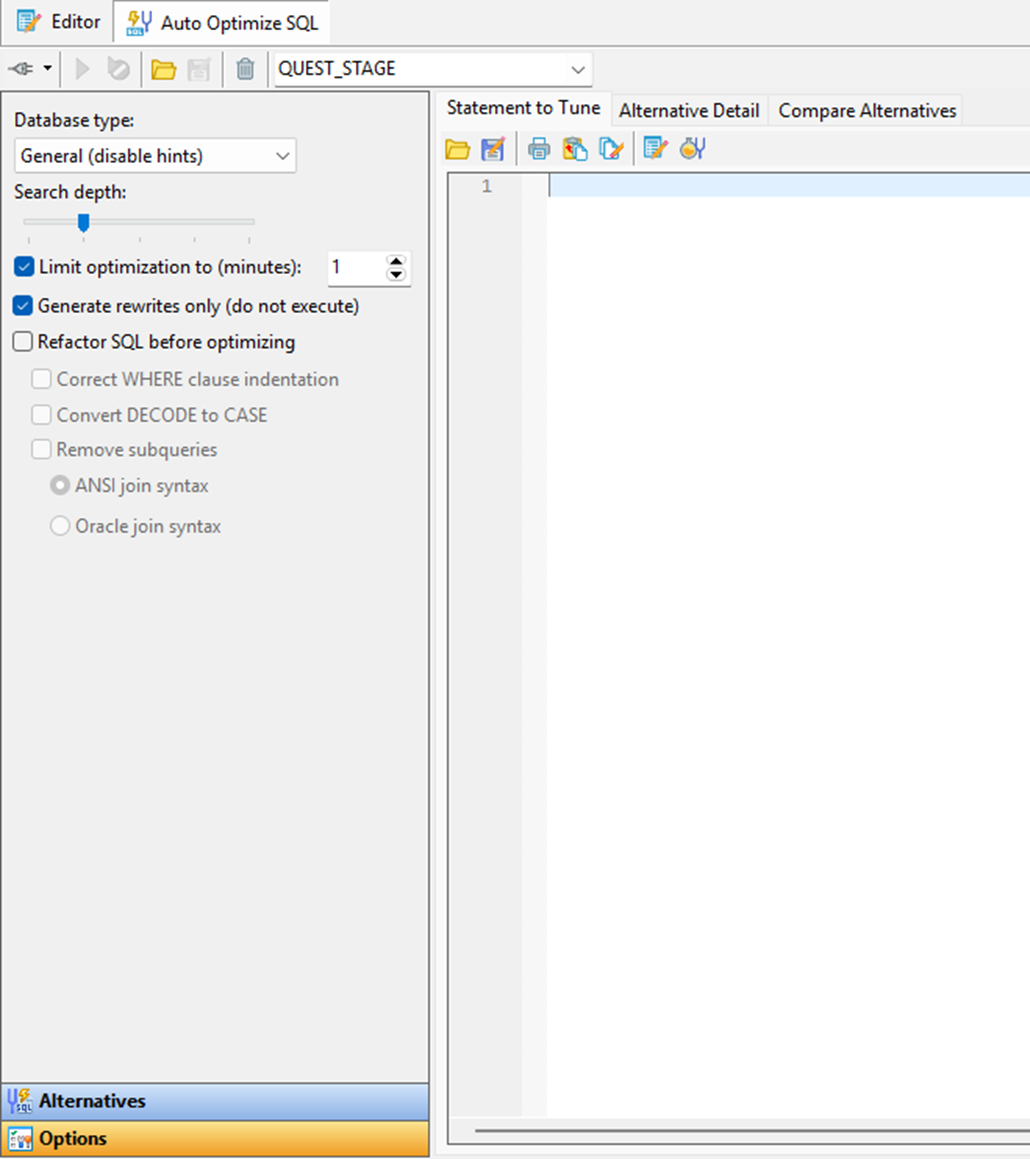Click the Auto Optimize SQL tab icon
1030x1159 pixels.
139,23
